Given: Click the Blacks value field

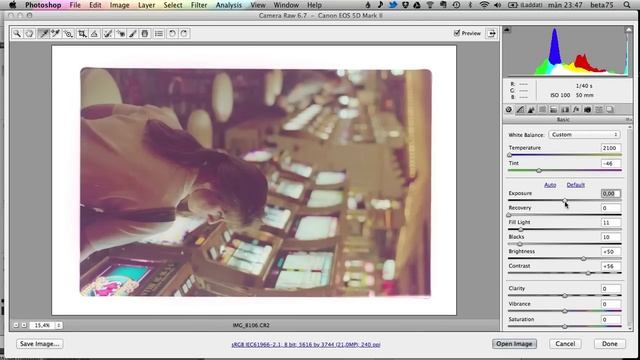Looking at the screenshot, I should pos(611,237).
